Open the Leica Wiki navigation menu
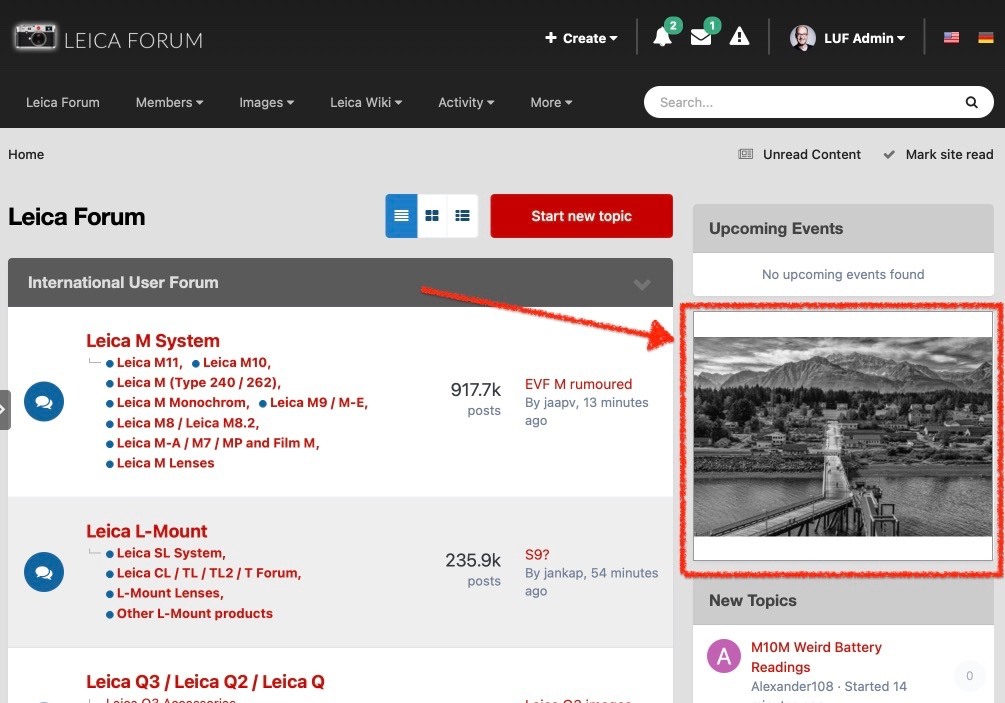Image resolution: width=1005 pixels, height=703 pixels. tap(366, 102)
